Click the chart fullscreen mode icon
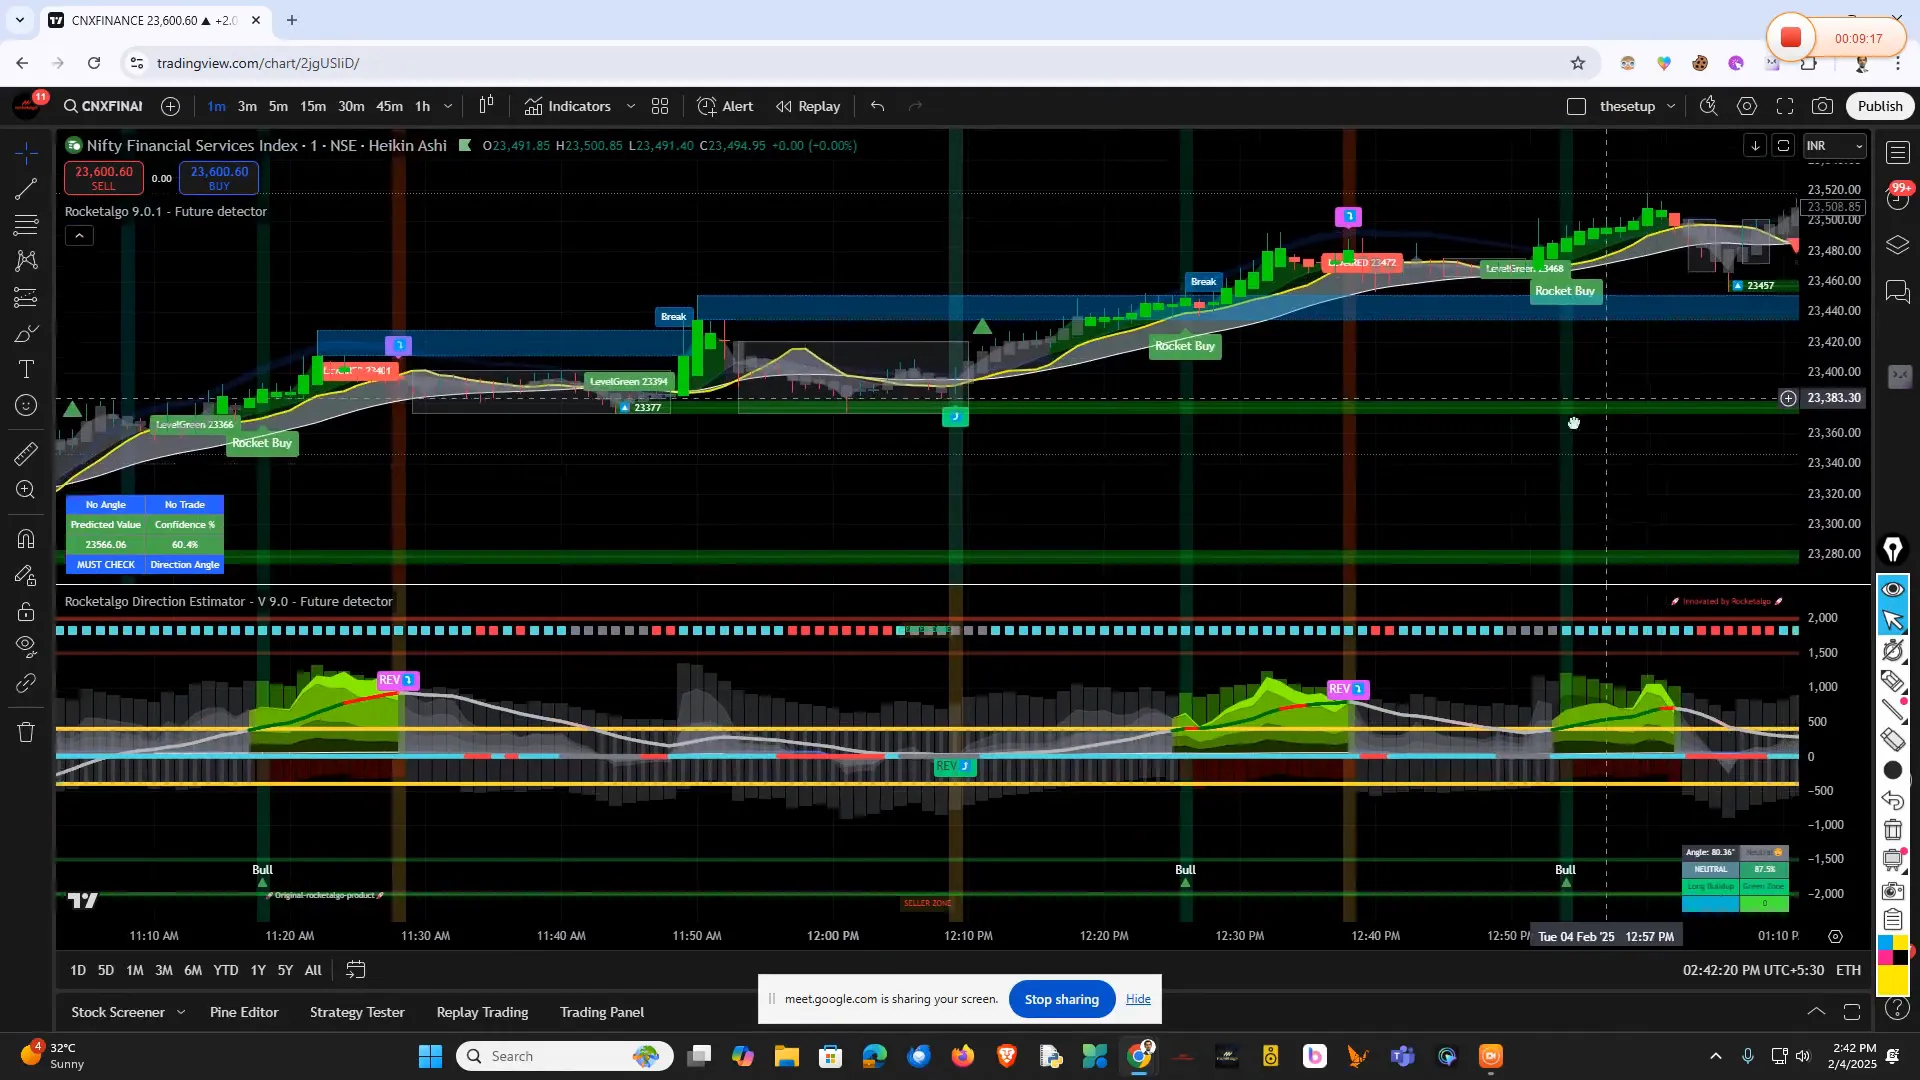The width and height of the screenshot is (1920, 1080). (x=1785, y=106)
